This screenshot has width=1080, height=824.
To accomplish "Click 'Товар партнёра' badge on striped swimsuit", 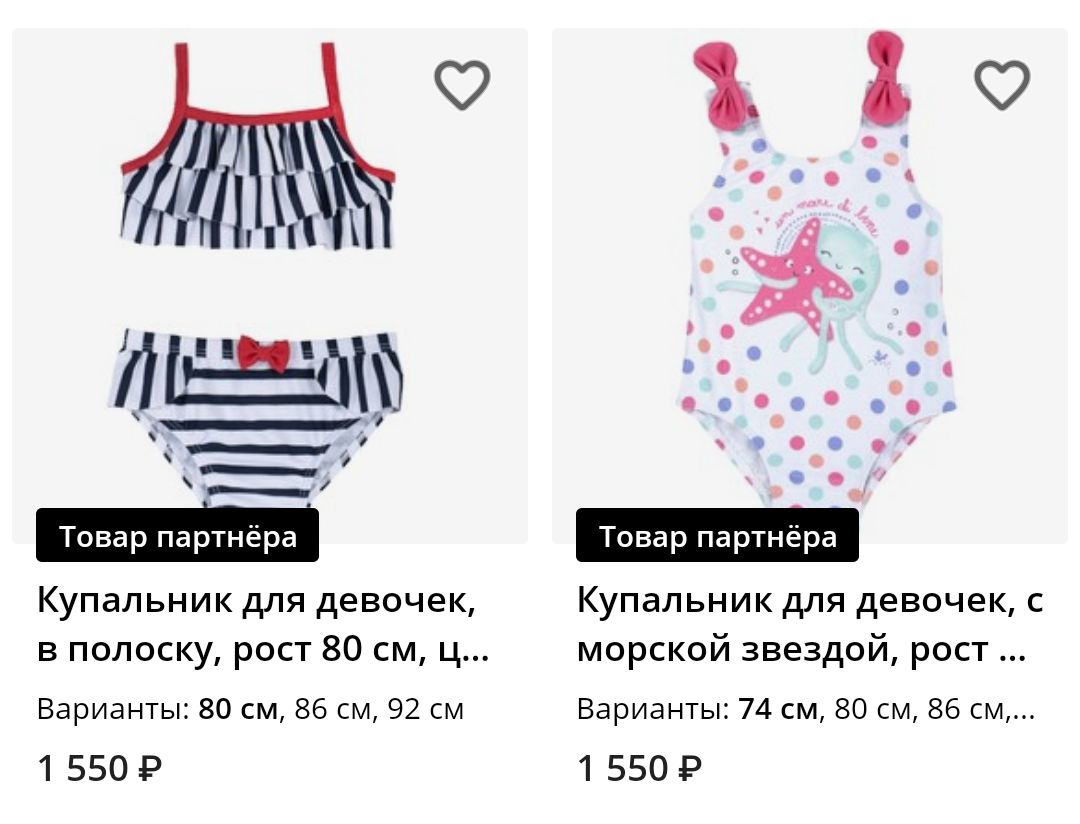I will pos(177,535).
